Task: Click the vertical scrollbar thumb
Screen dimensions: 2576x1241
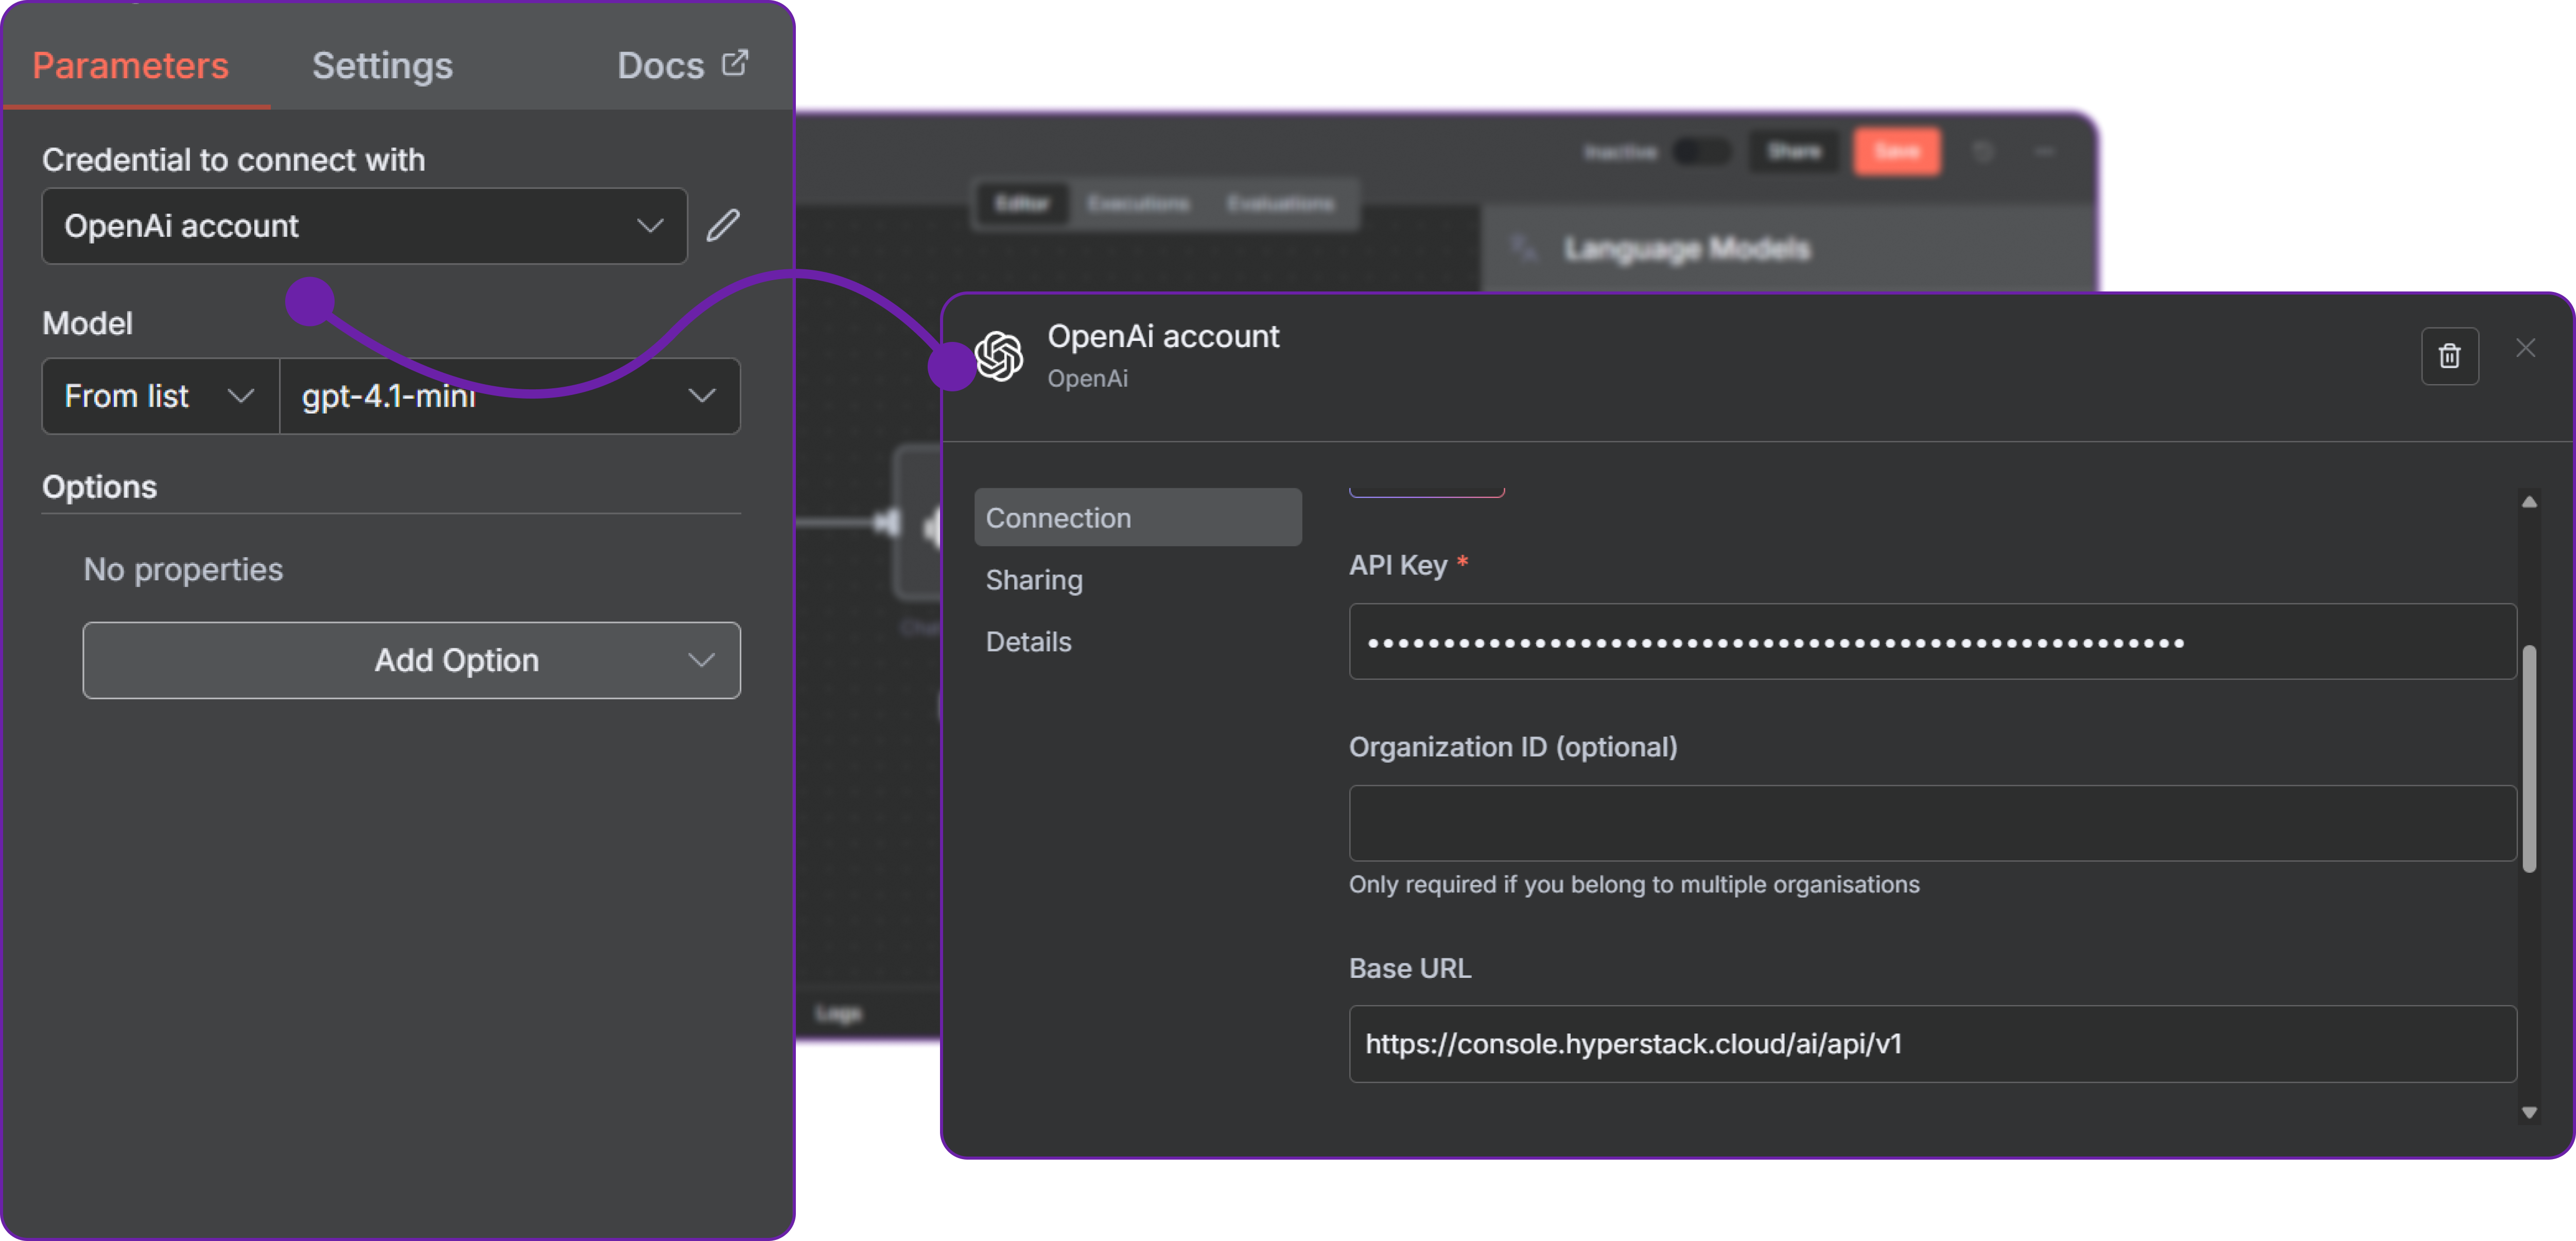Action: tap(2529, 760)
